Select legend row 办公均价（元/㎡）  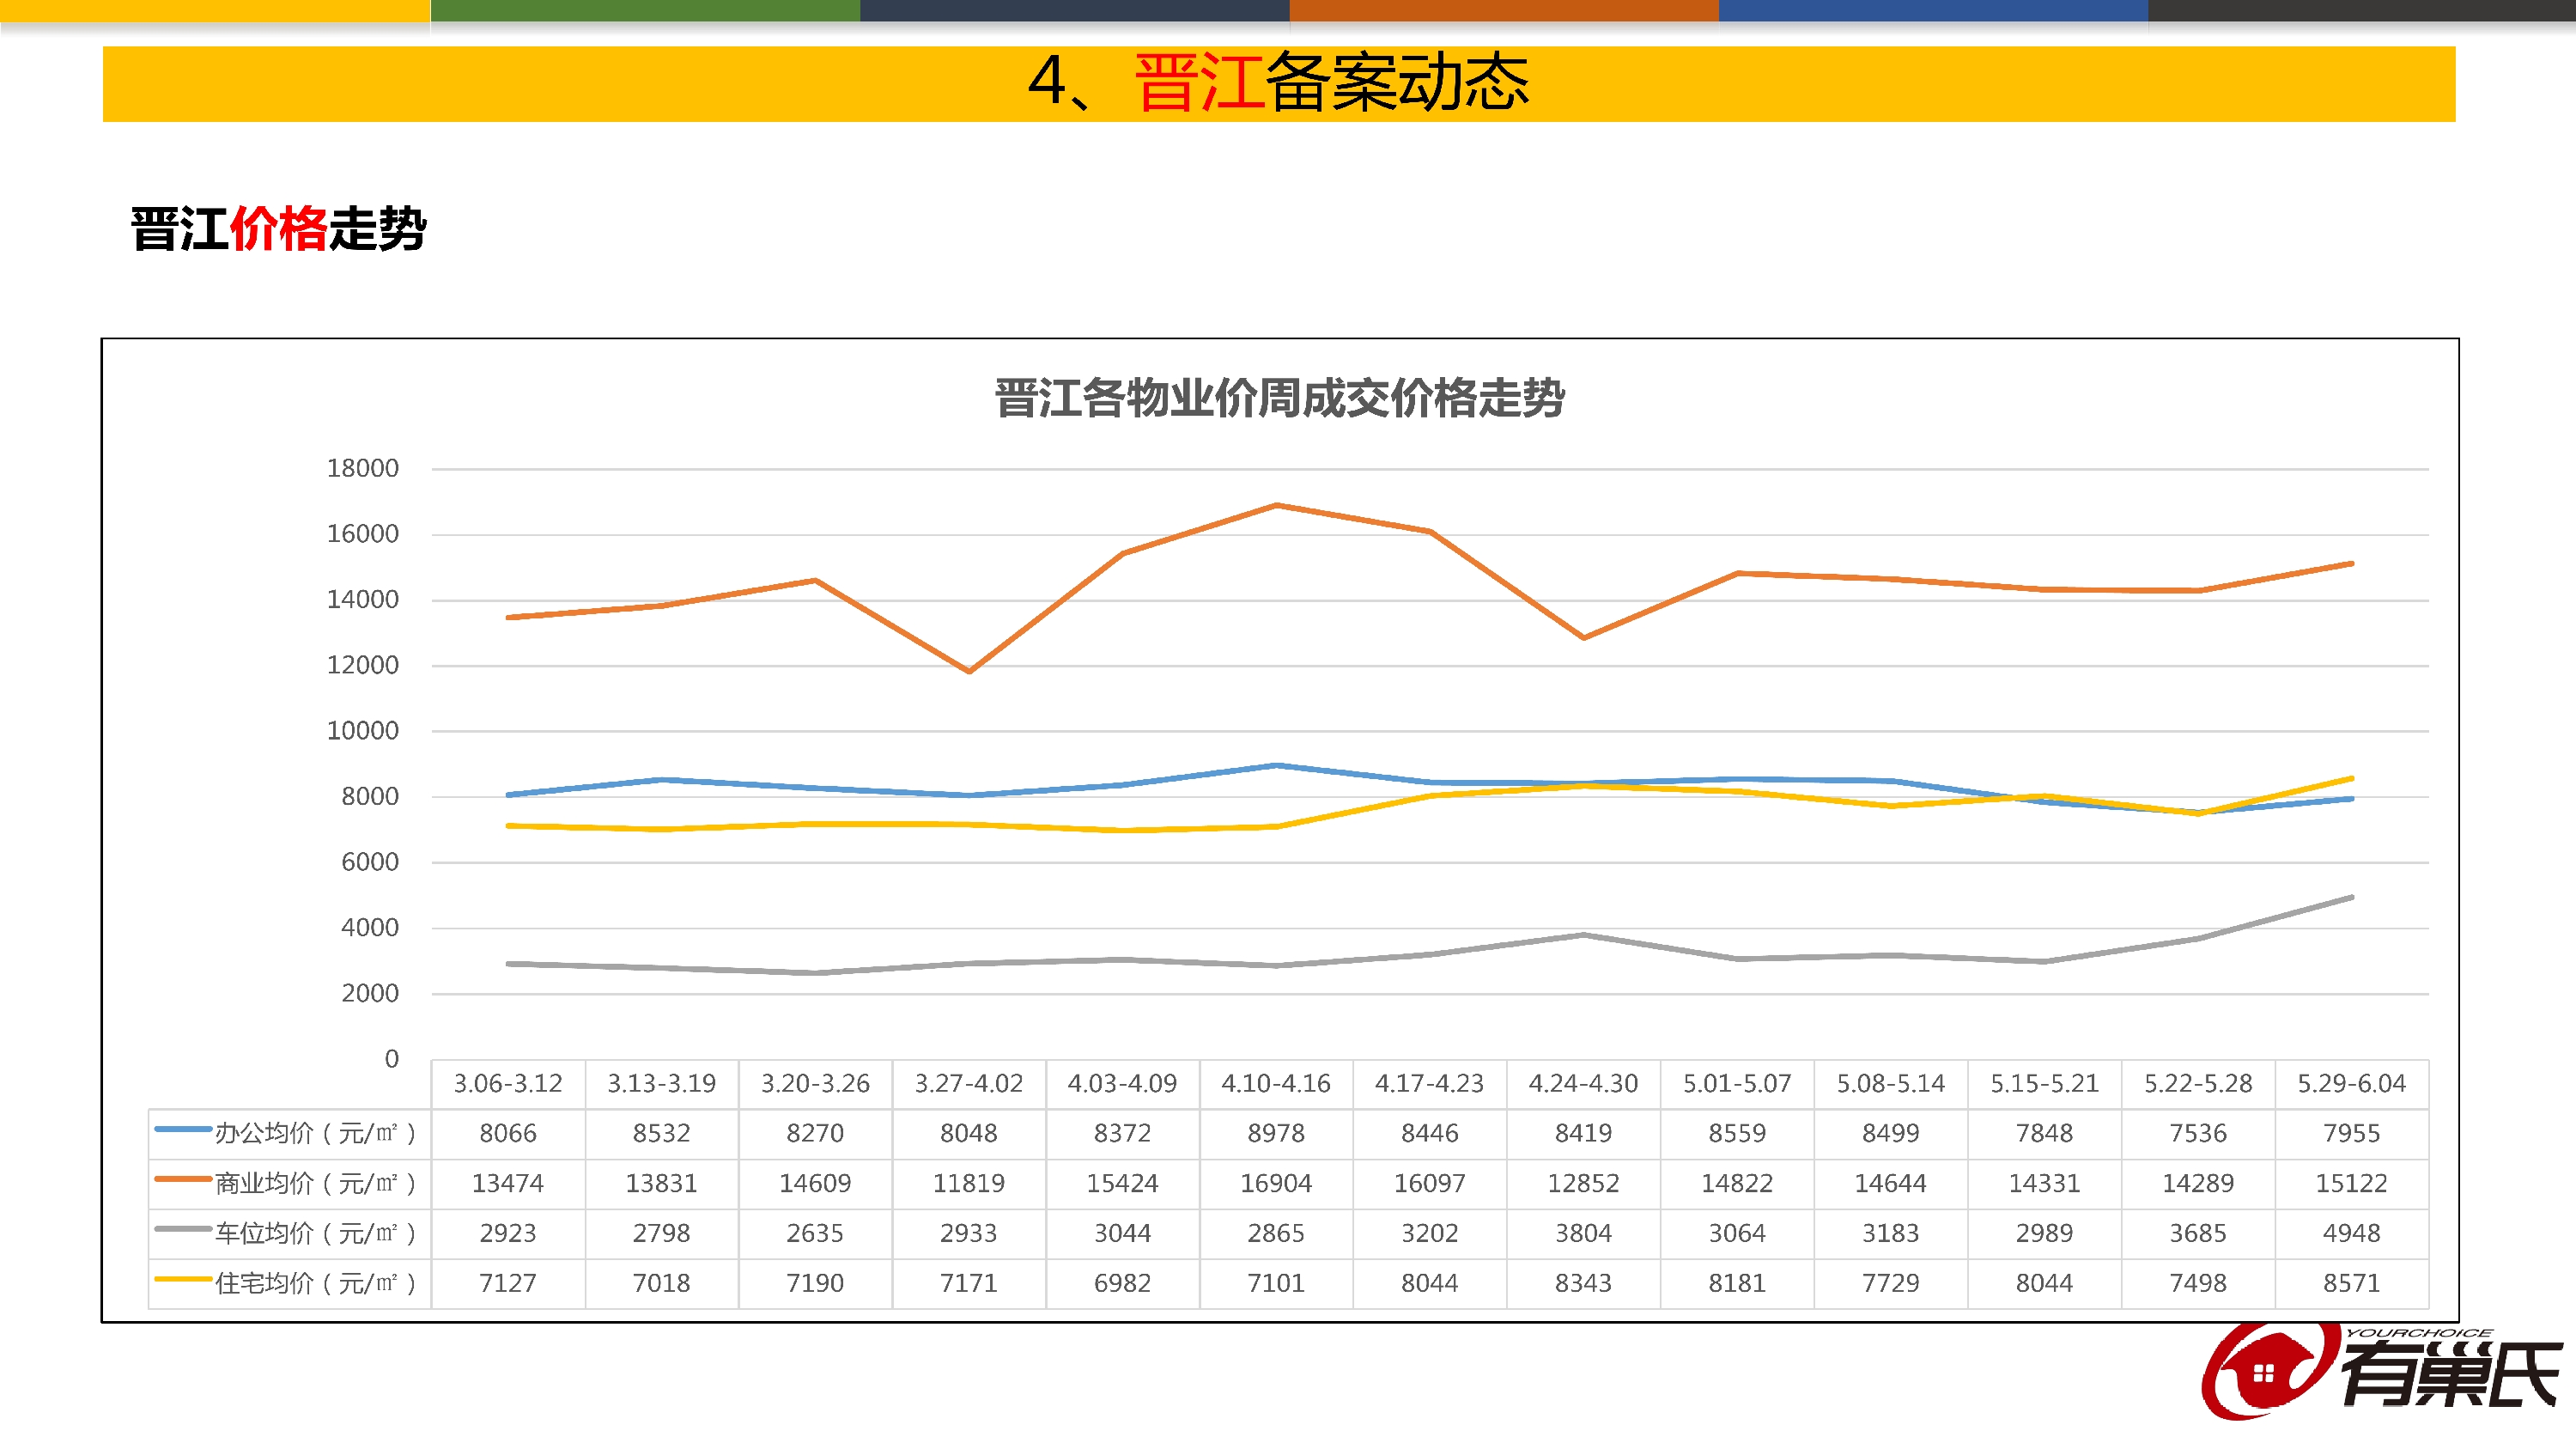point(290,1133)
